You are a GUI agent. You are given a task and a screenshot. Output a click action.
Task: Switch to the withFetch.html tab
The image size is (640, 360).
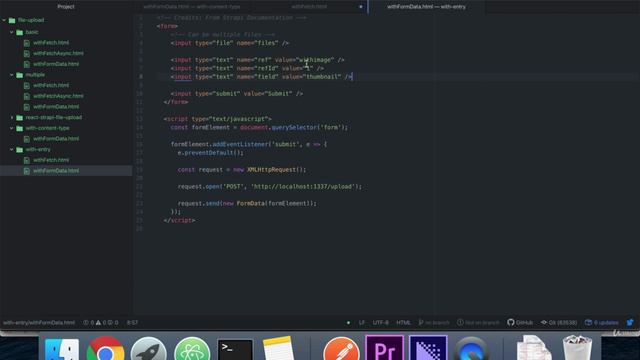309,7
